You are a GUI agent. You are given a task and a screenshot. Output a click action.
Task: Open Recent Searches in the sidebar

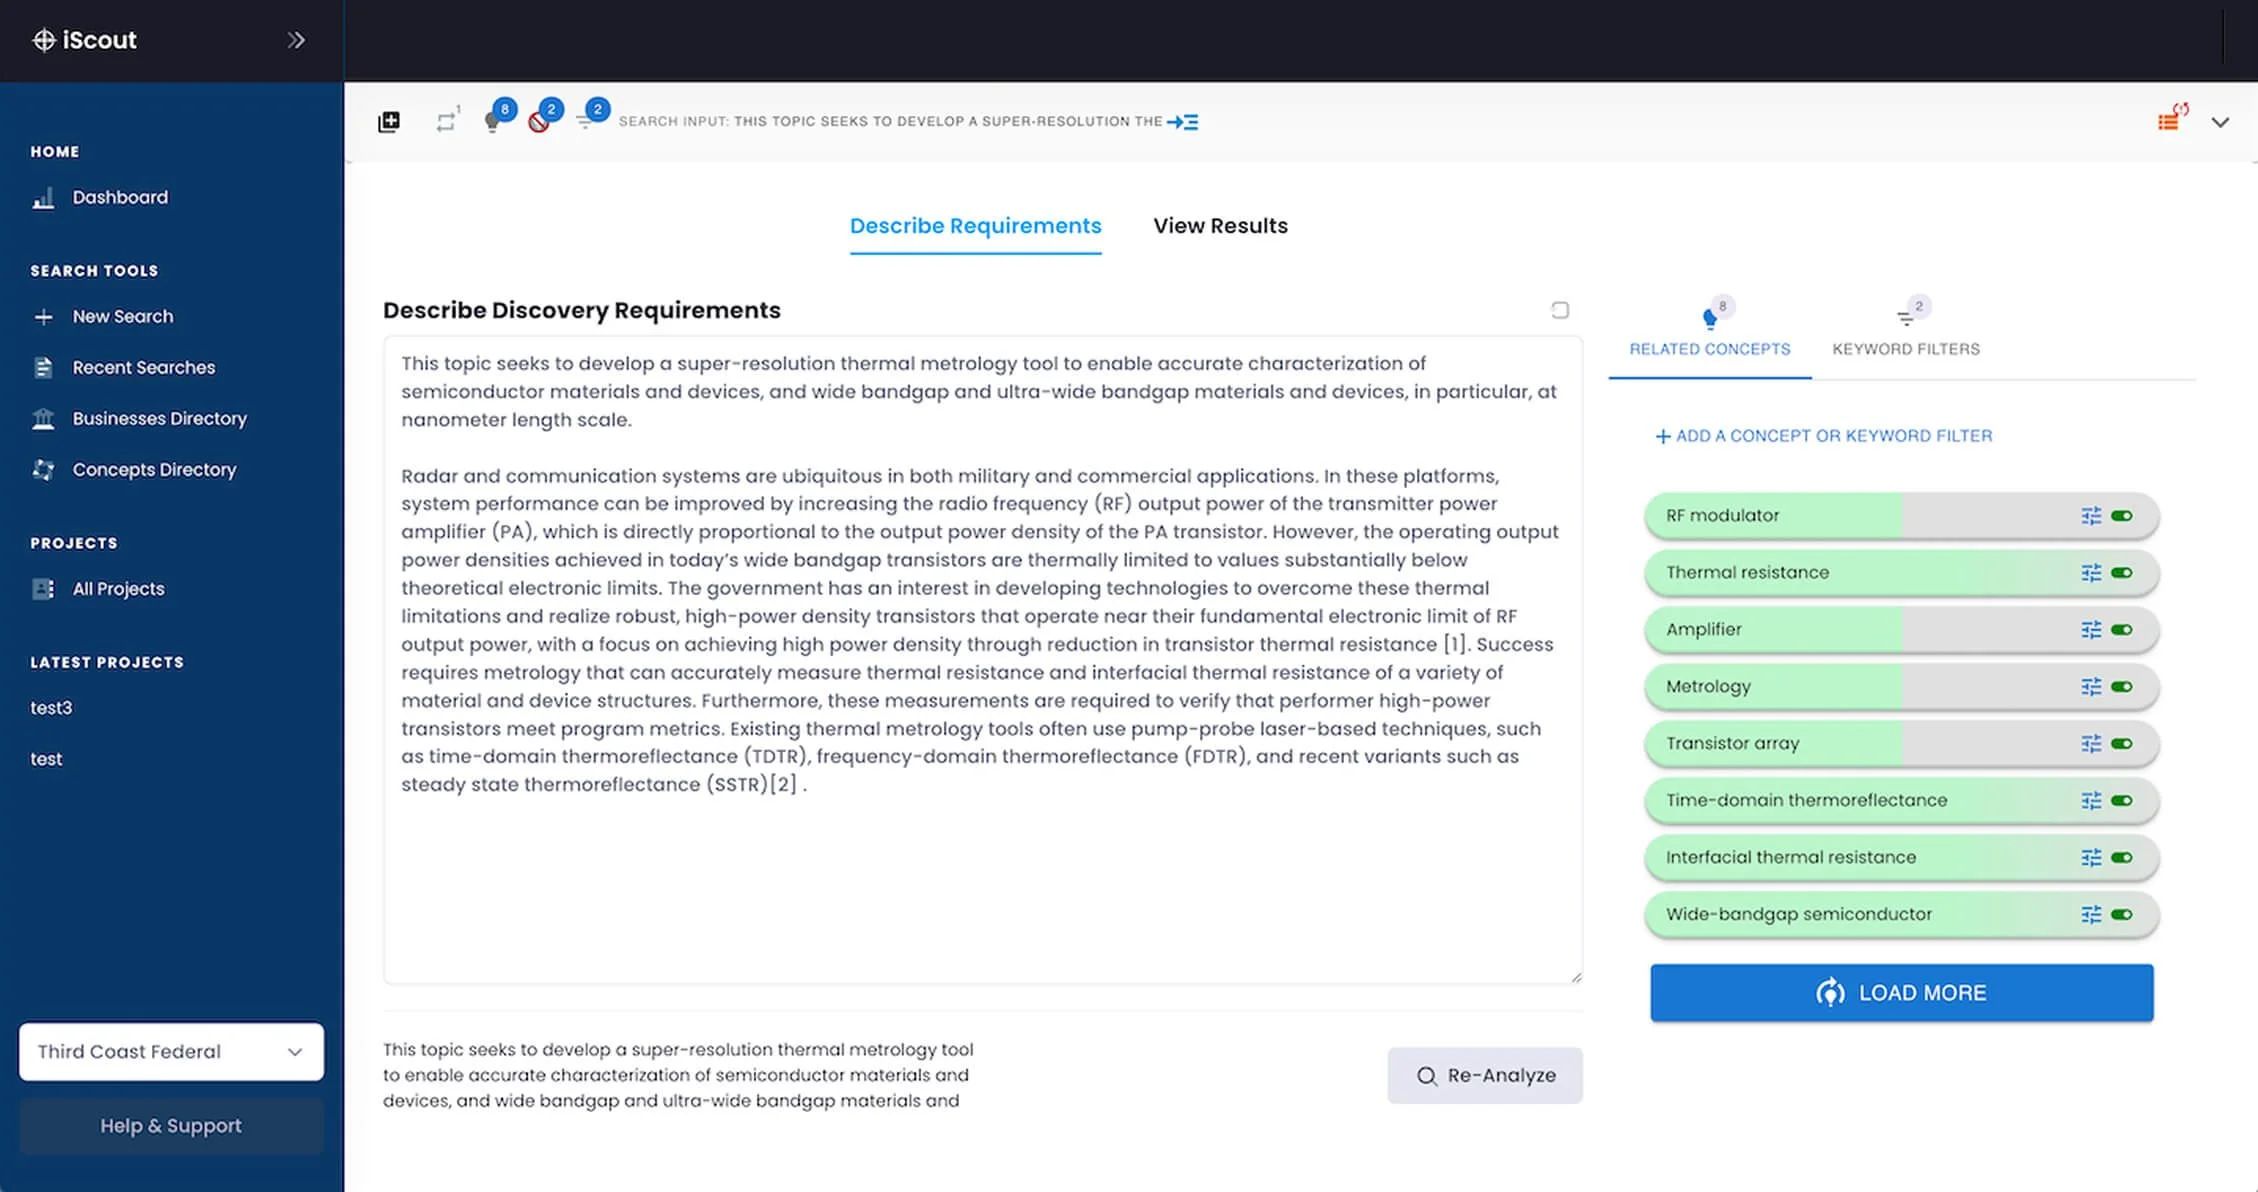tap(143, 367)
